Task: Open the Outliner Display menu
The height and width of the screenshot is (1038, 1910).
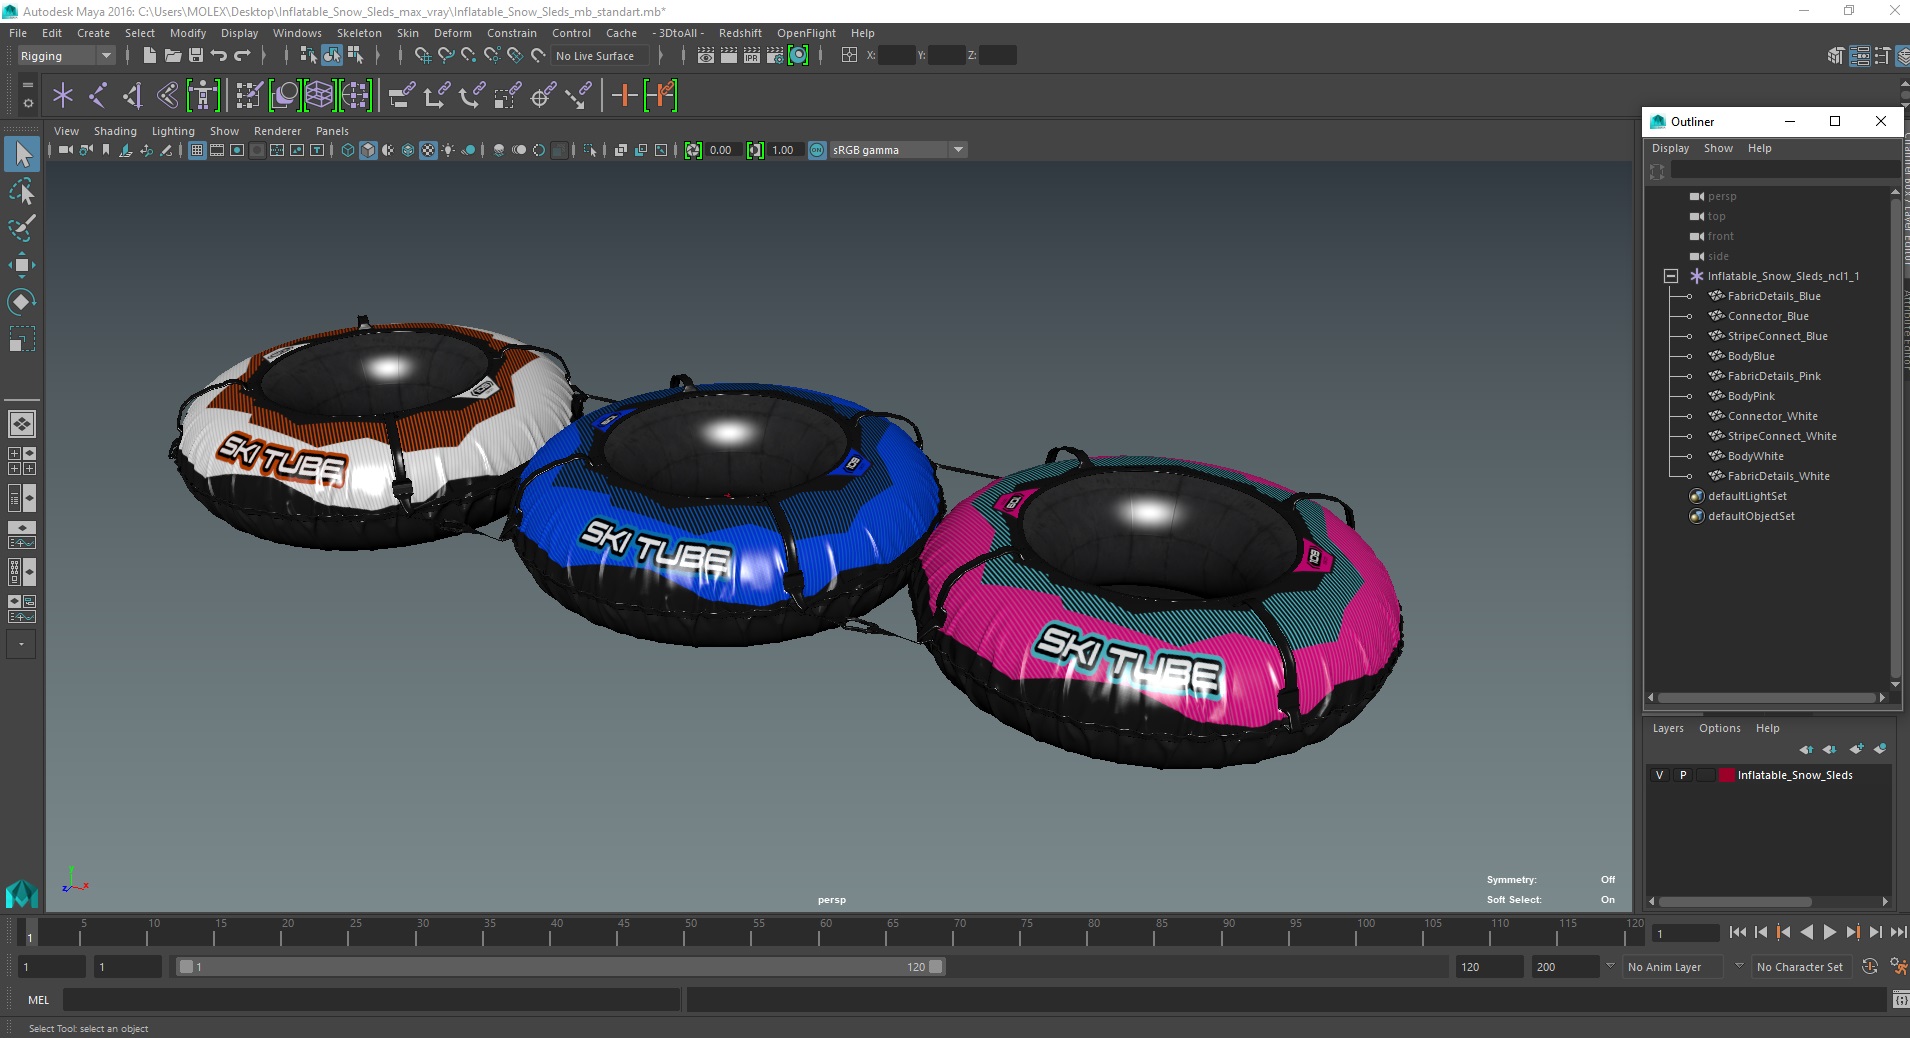Action: pyautogui.click(x=1670, y=148)
